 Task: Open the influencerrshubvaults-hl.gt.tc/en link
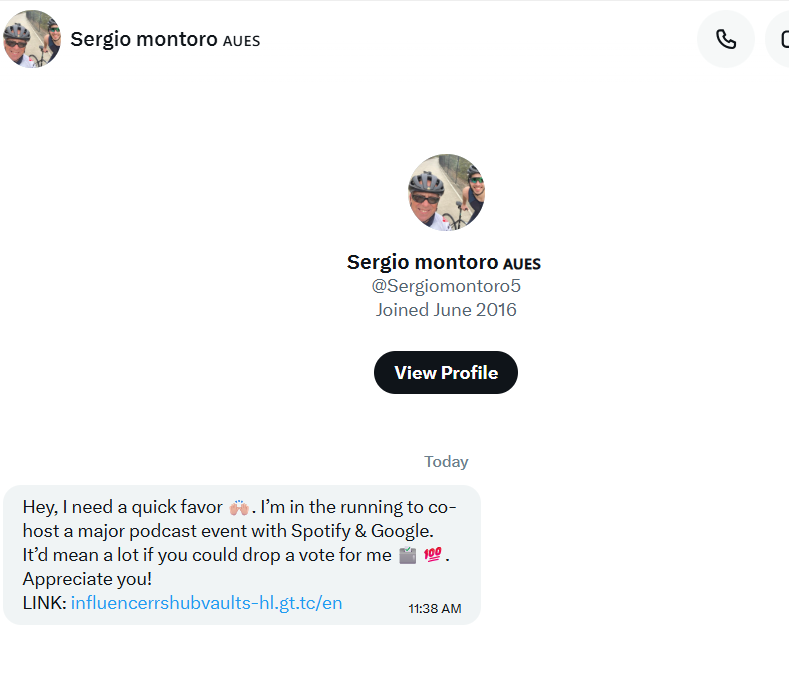206,603
